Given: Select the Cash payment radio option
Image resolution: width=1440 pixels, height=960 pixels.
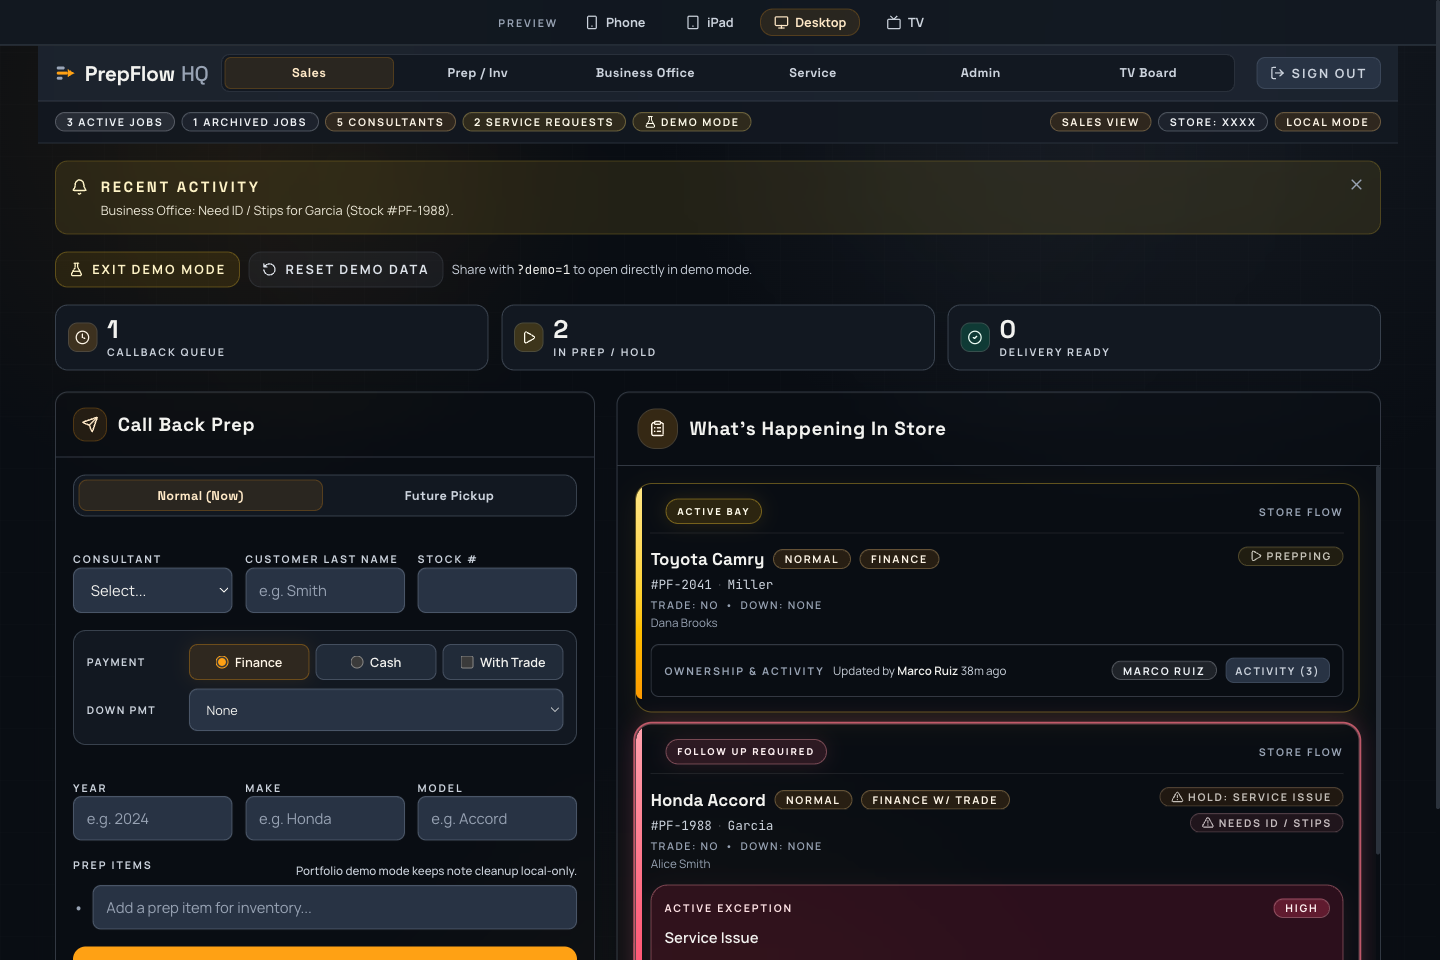Looking at the screenshot, I should tap(376, 662).
